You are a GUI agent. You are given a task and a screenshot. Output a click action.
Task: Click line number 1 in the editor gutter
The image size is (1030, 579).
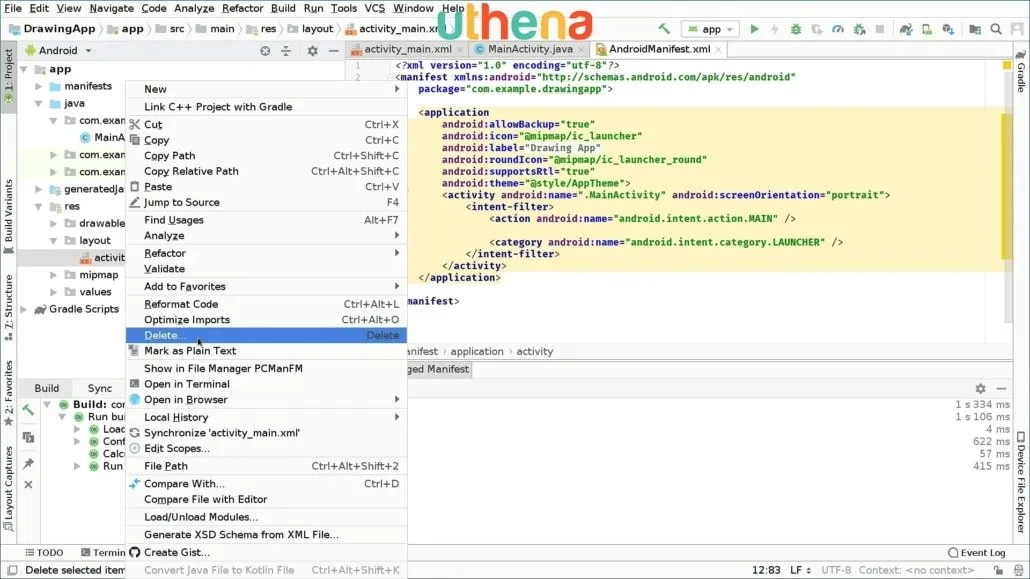point(357,66)
